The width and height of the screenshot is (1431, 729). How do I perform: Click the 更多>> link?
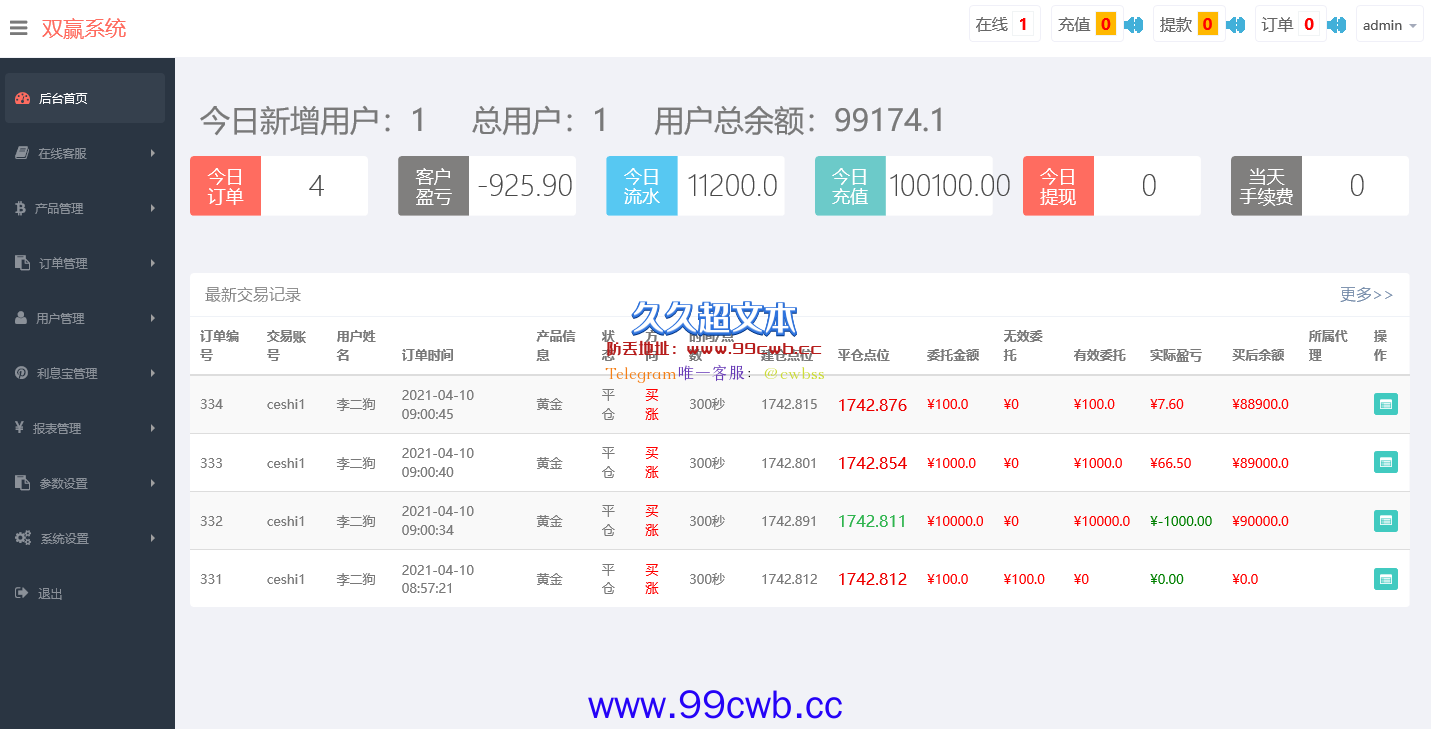pos(1366,294)
